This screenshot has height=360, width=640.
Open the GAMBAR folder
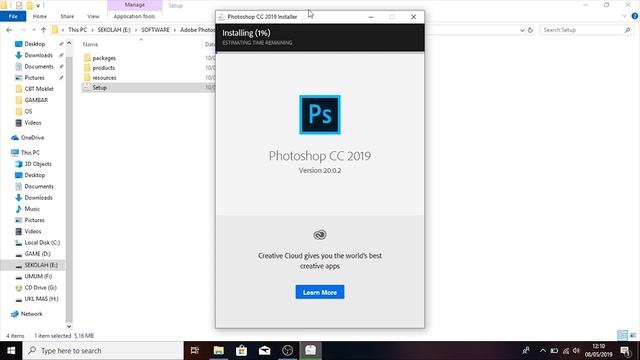click(36, 100)
